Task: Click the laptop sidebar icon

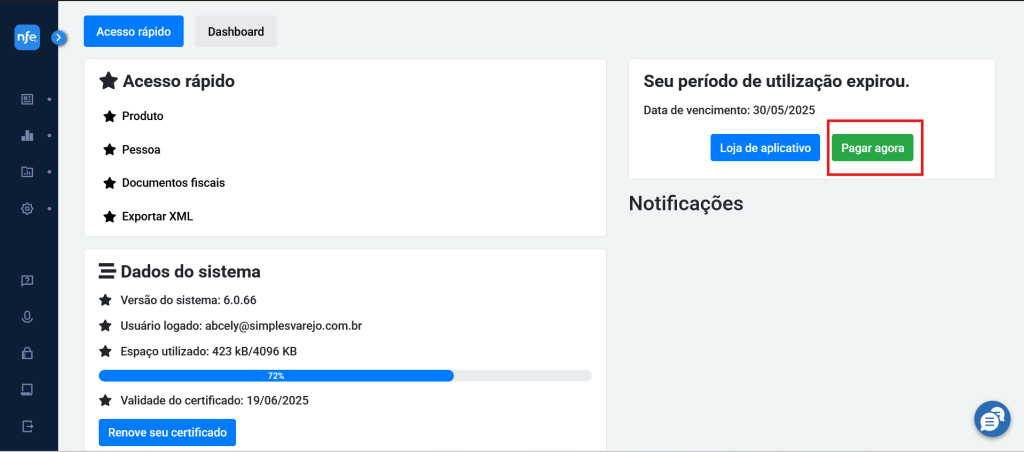Action: coord(27,390)
